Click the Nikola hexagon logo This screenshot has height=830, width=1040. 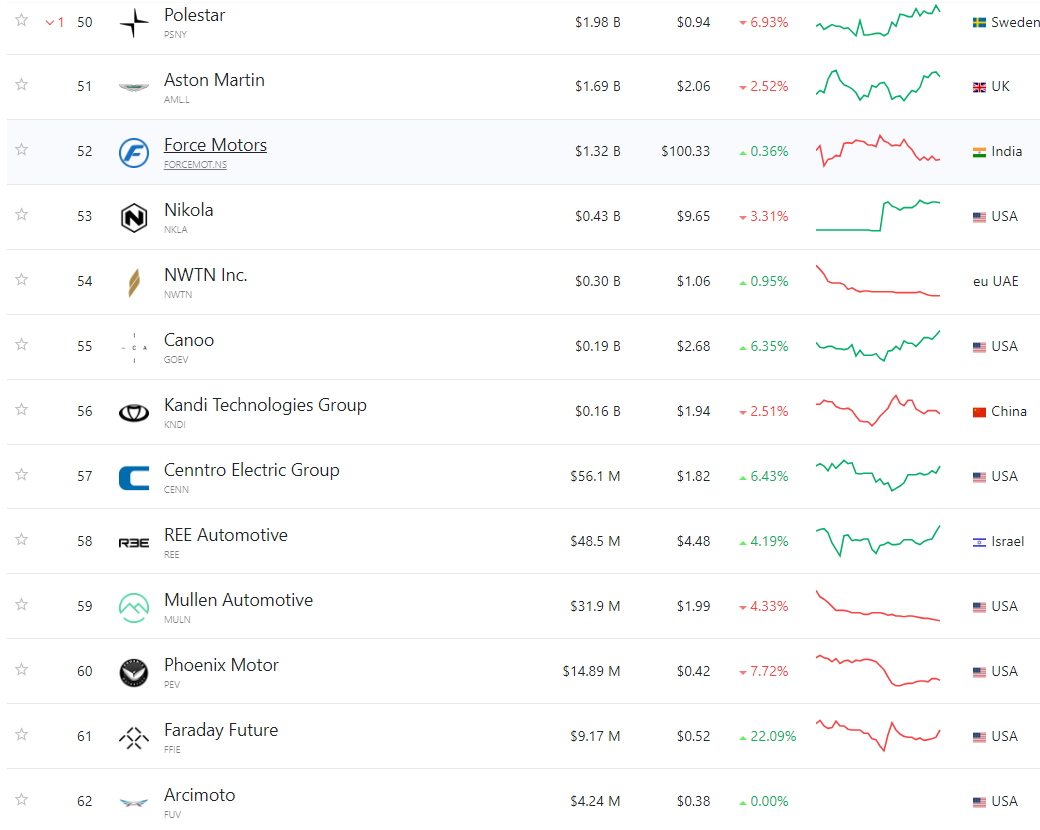(134, 218)
